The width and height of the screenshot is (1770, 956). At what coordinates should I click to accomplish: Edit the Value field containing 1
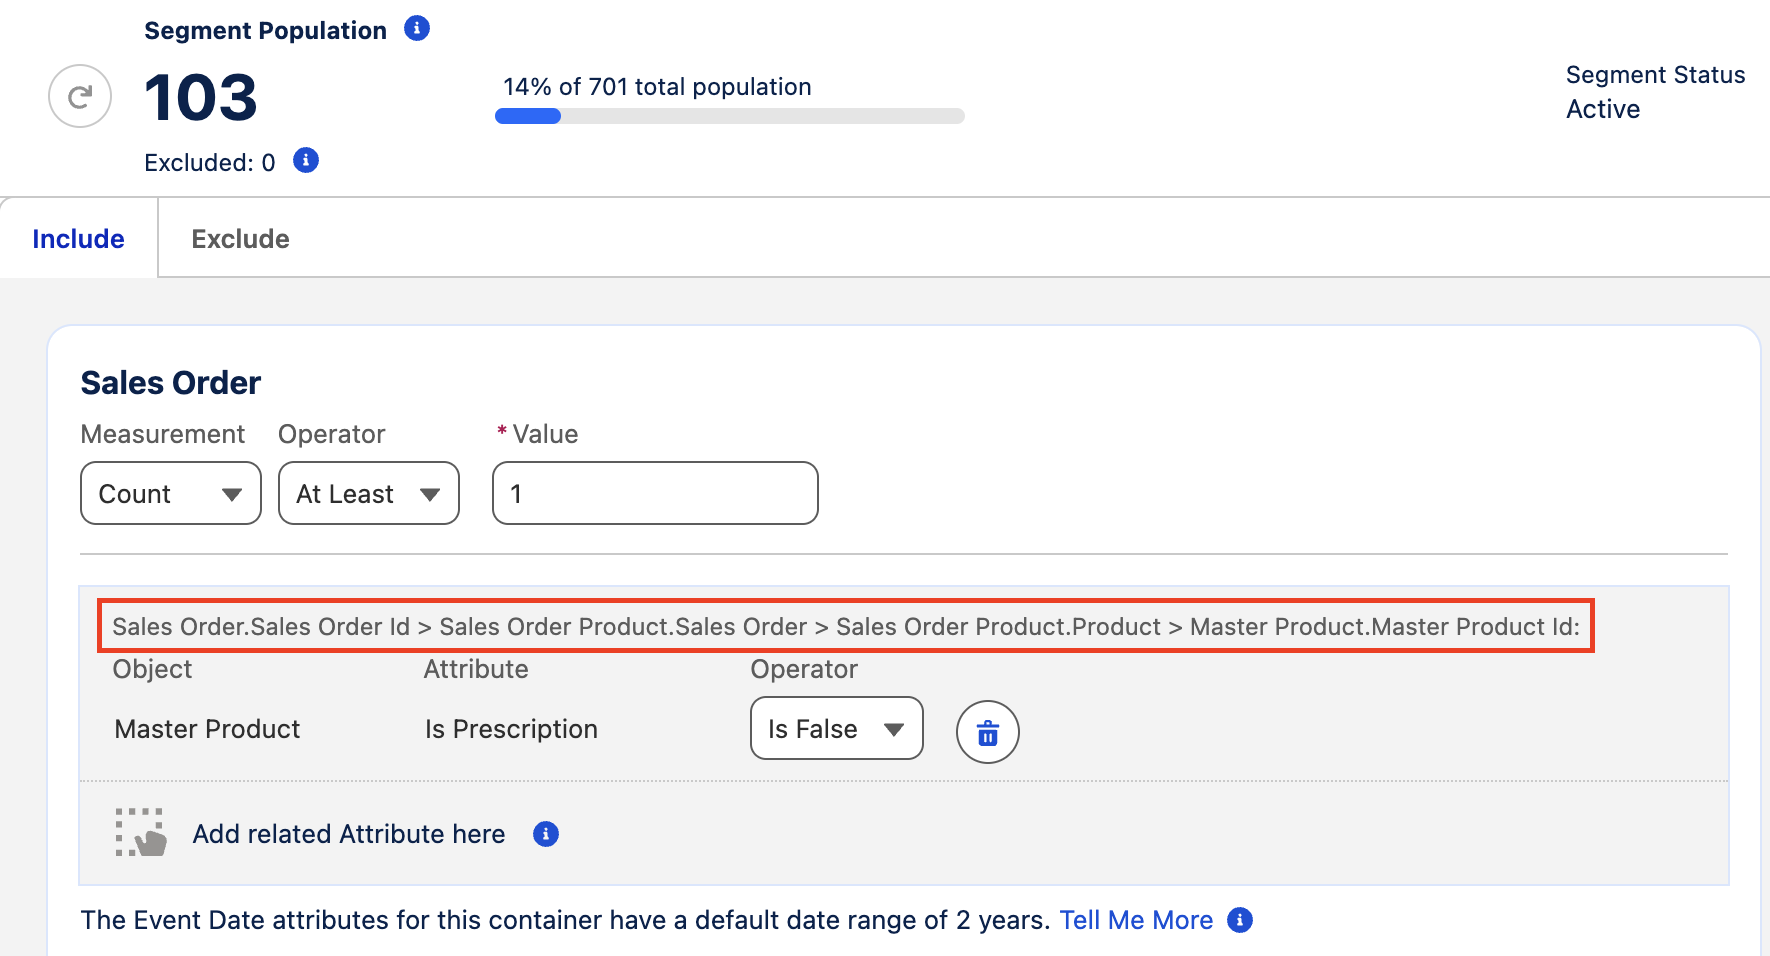[654, 493]
